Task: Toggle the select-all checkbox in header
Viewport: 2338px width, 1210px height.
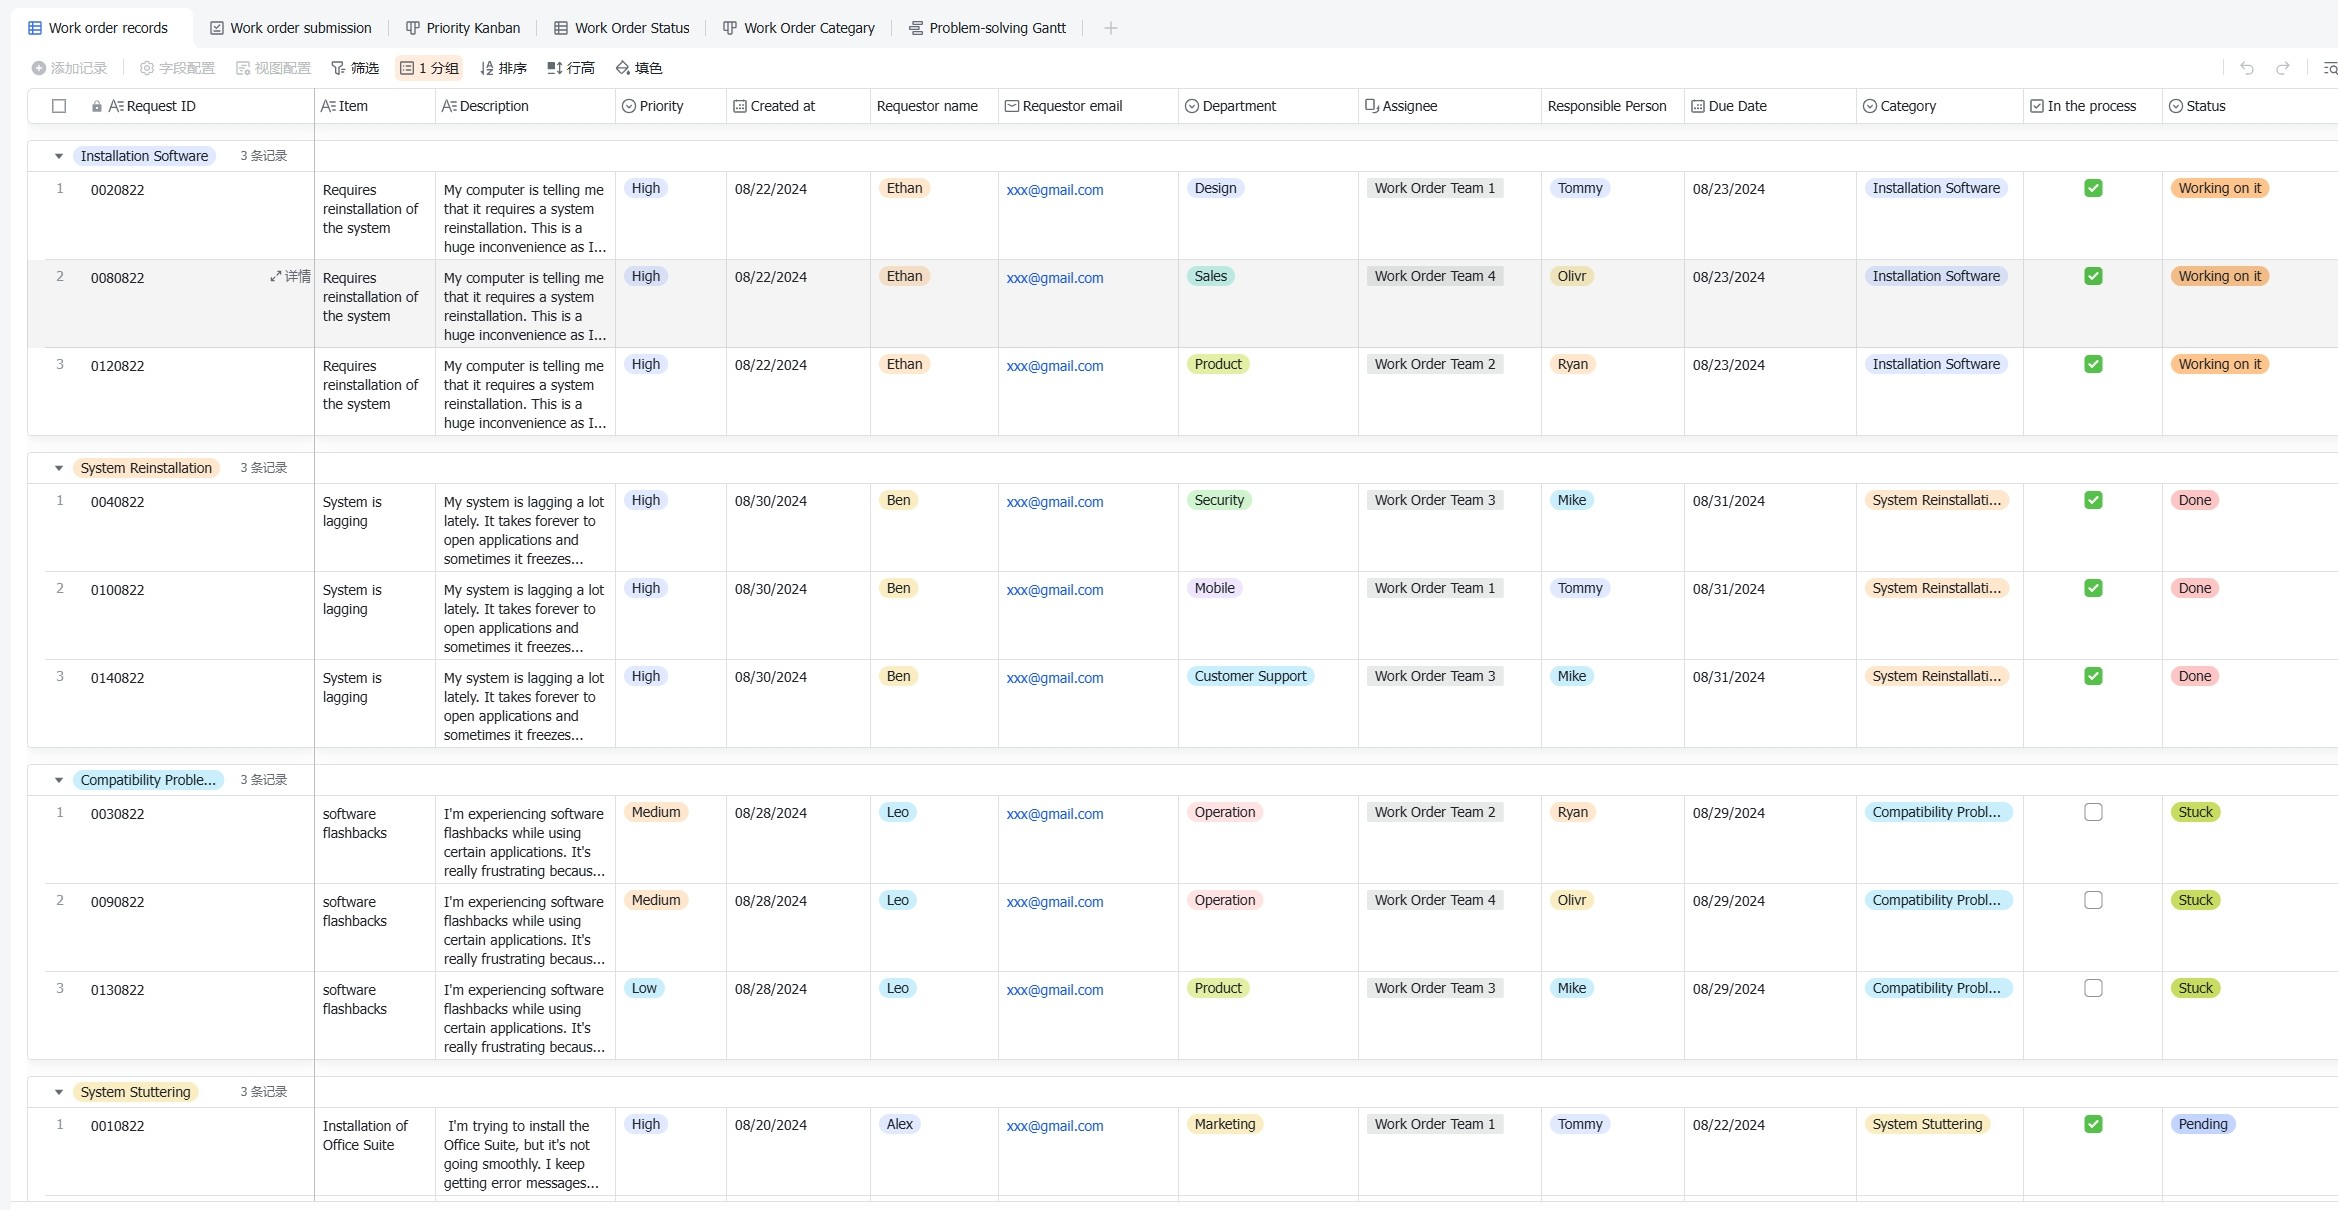Action: tap(59, 106)
